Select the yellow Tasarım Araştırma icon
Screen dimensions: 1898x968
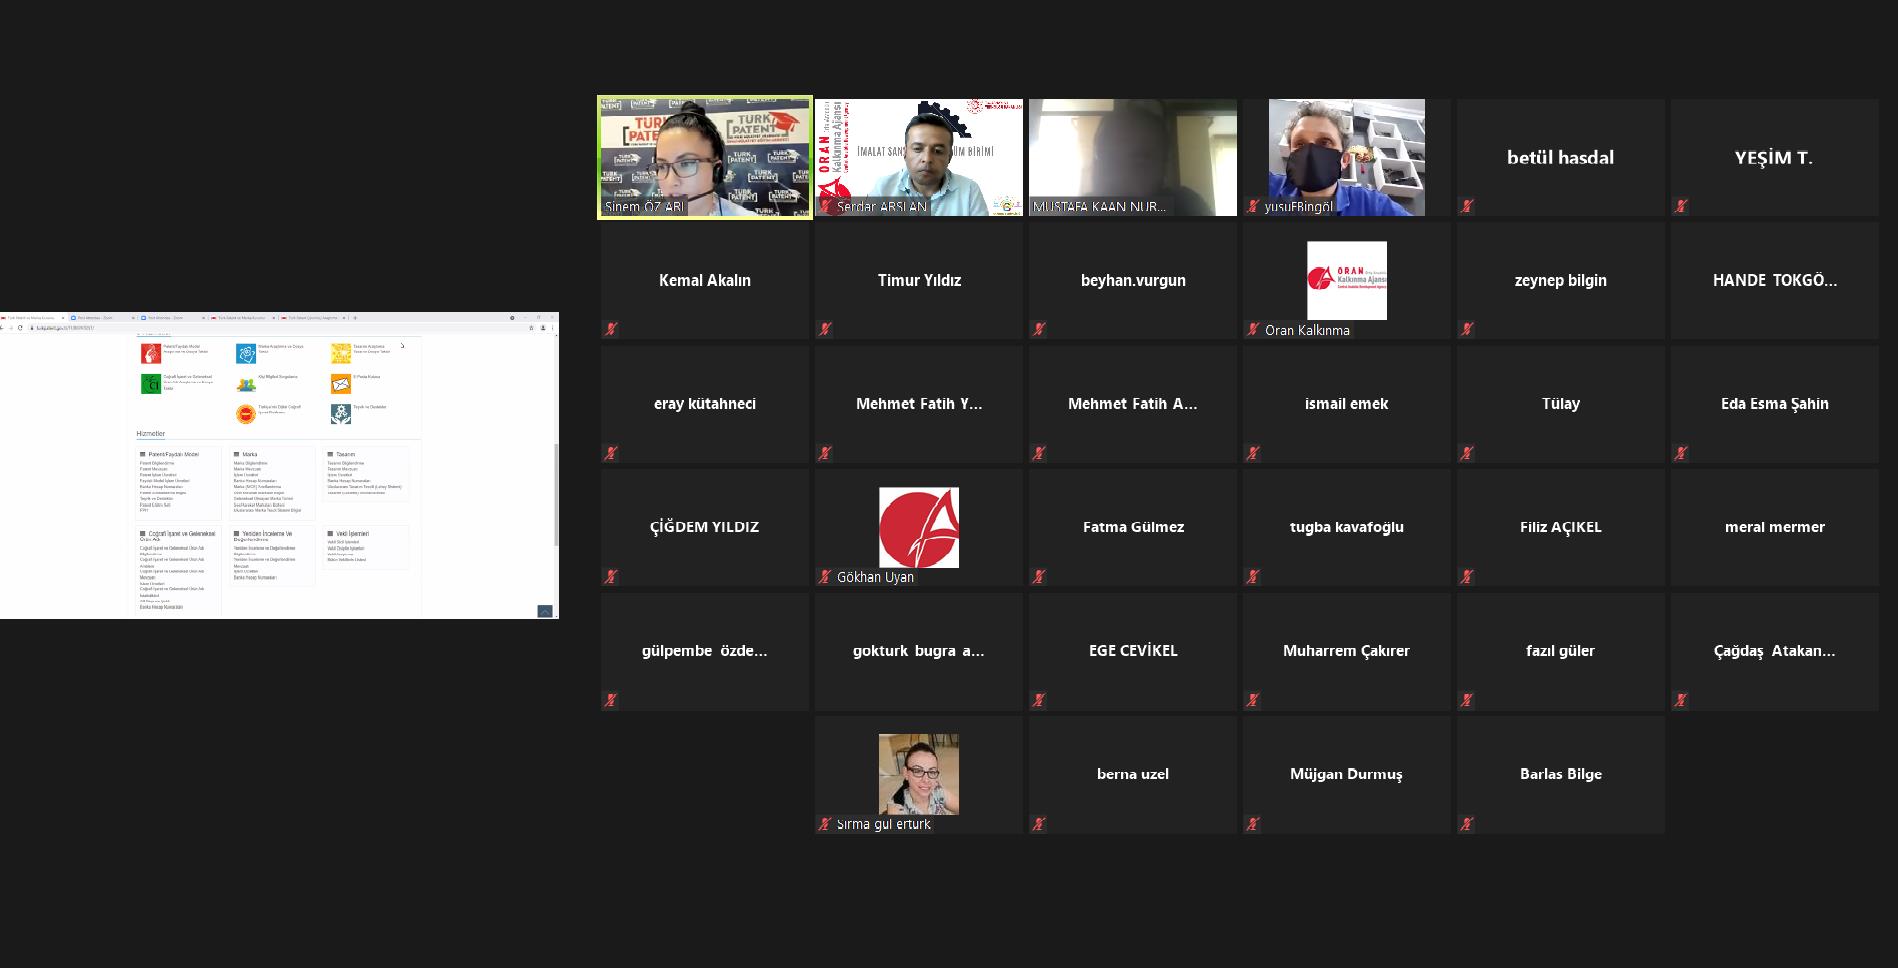pyautogui.click(x=341, y=352)
